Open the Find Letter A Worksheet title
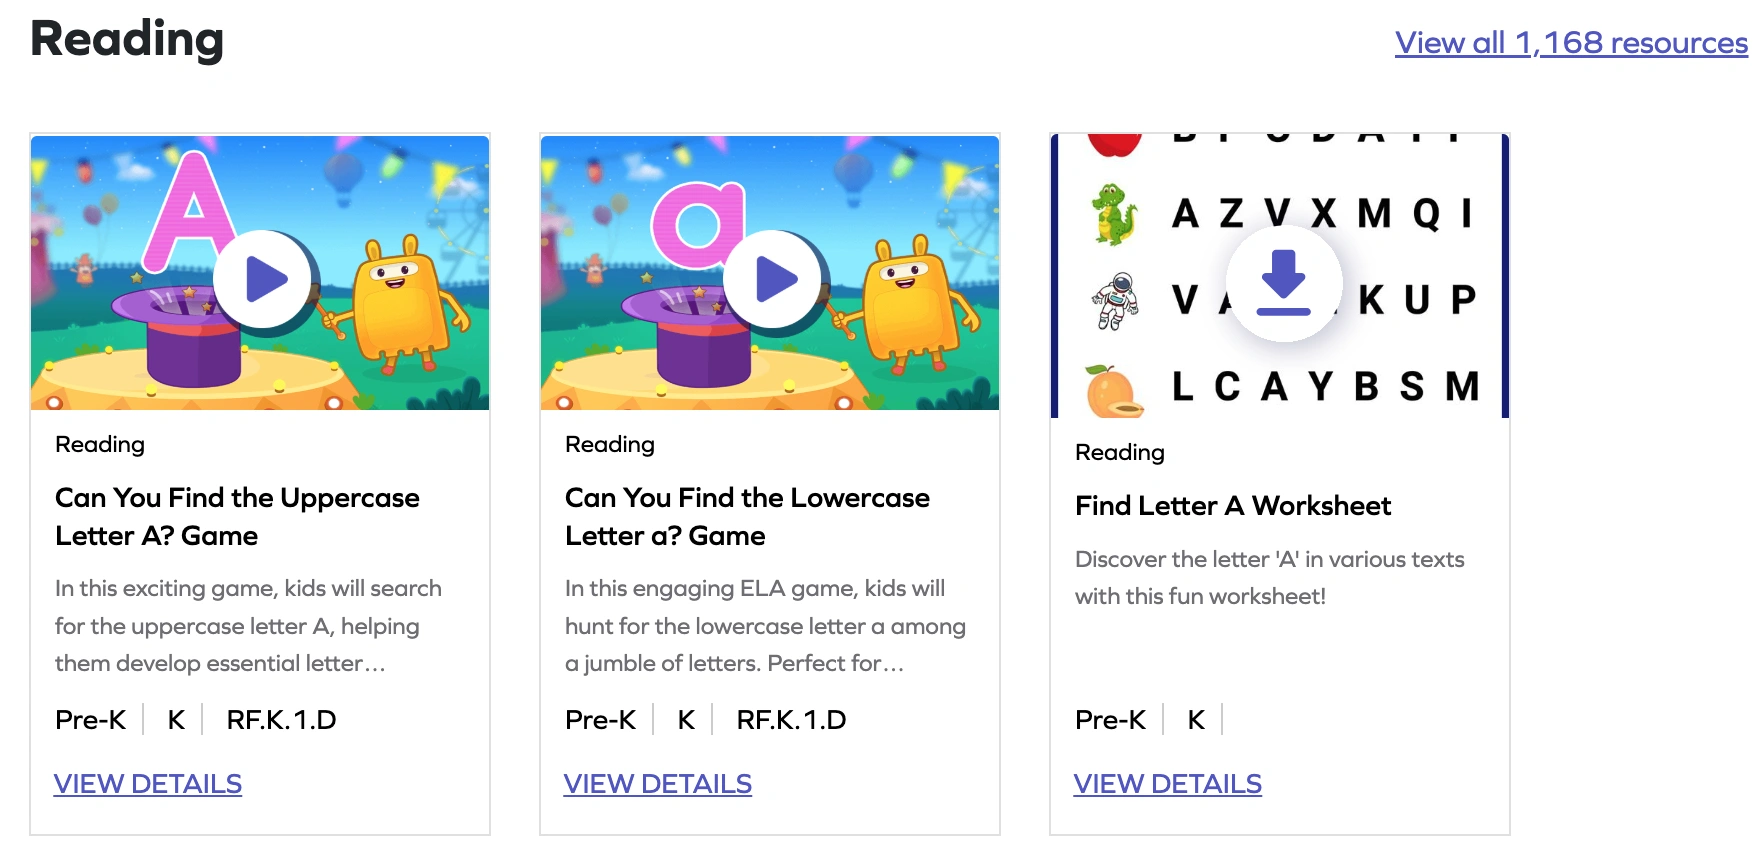Viewport: 1754px width, 863px height. [x=1232, y=506]
